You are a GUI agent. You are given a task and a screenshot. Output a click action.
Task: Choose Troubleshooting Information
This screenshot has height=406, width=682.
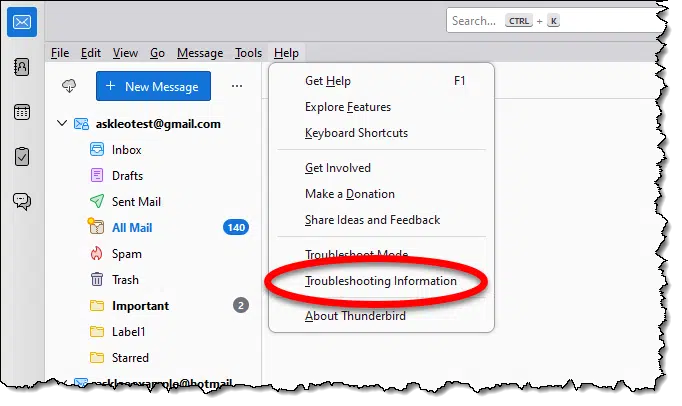381,281
